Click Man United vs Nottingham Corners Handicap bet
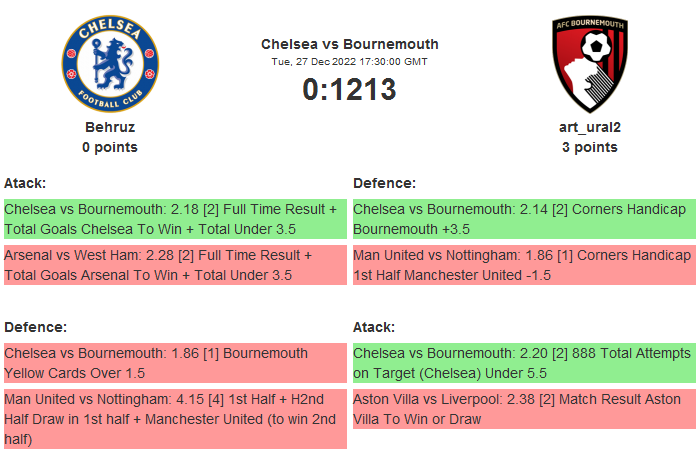Viewport: 700px width, 460px height. [523, 265]
